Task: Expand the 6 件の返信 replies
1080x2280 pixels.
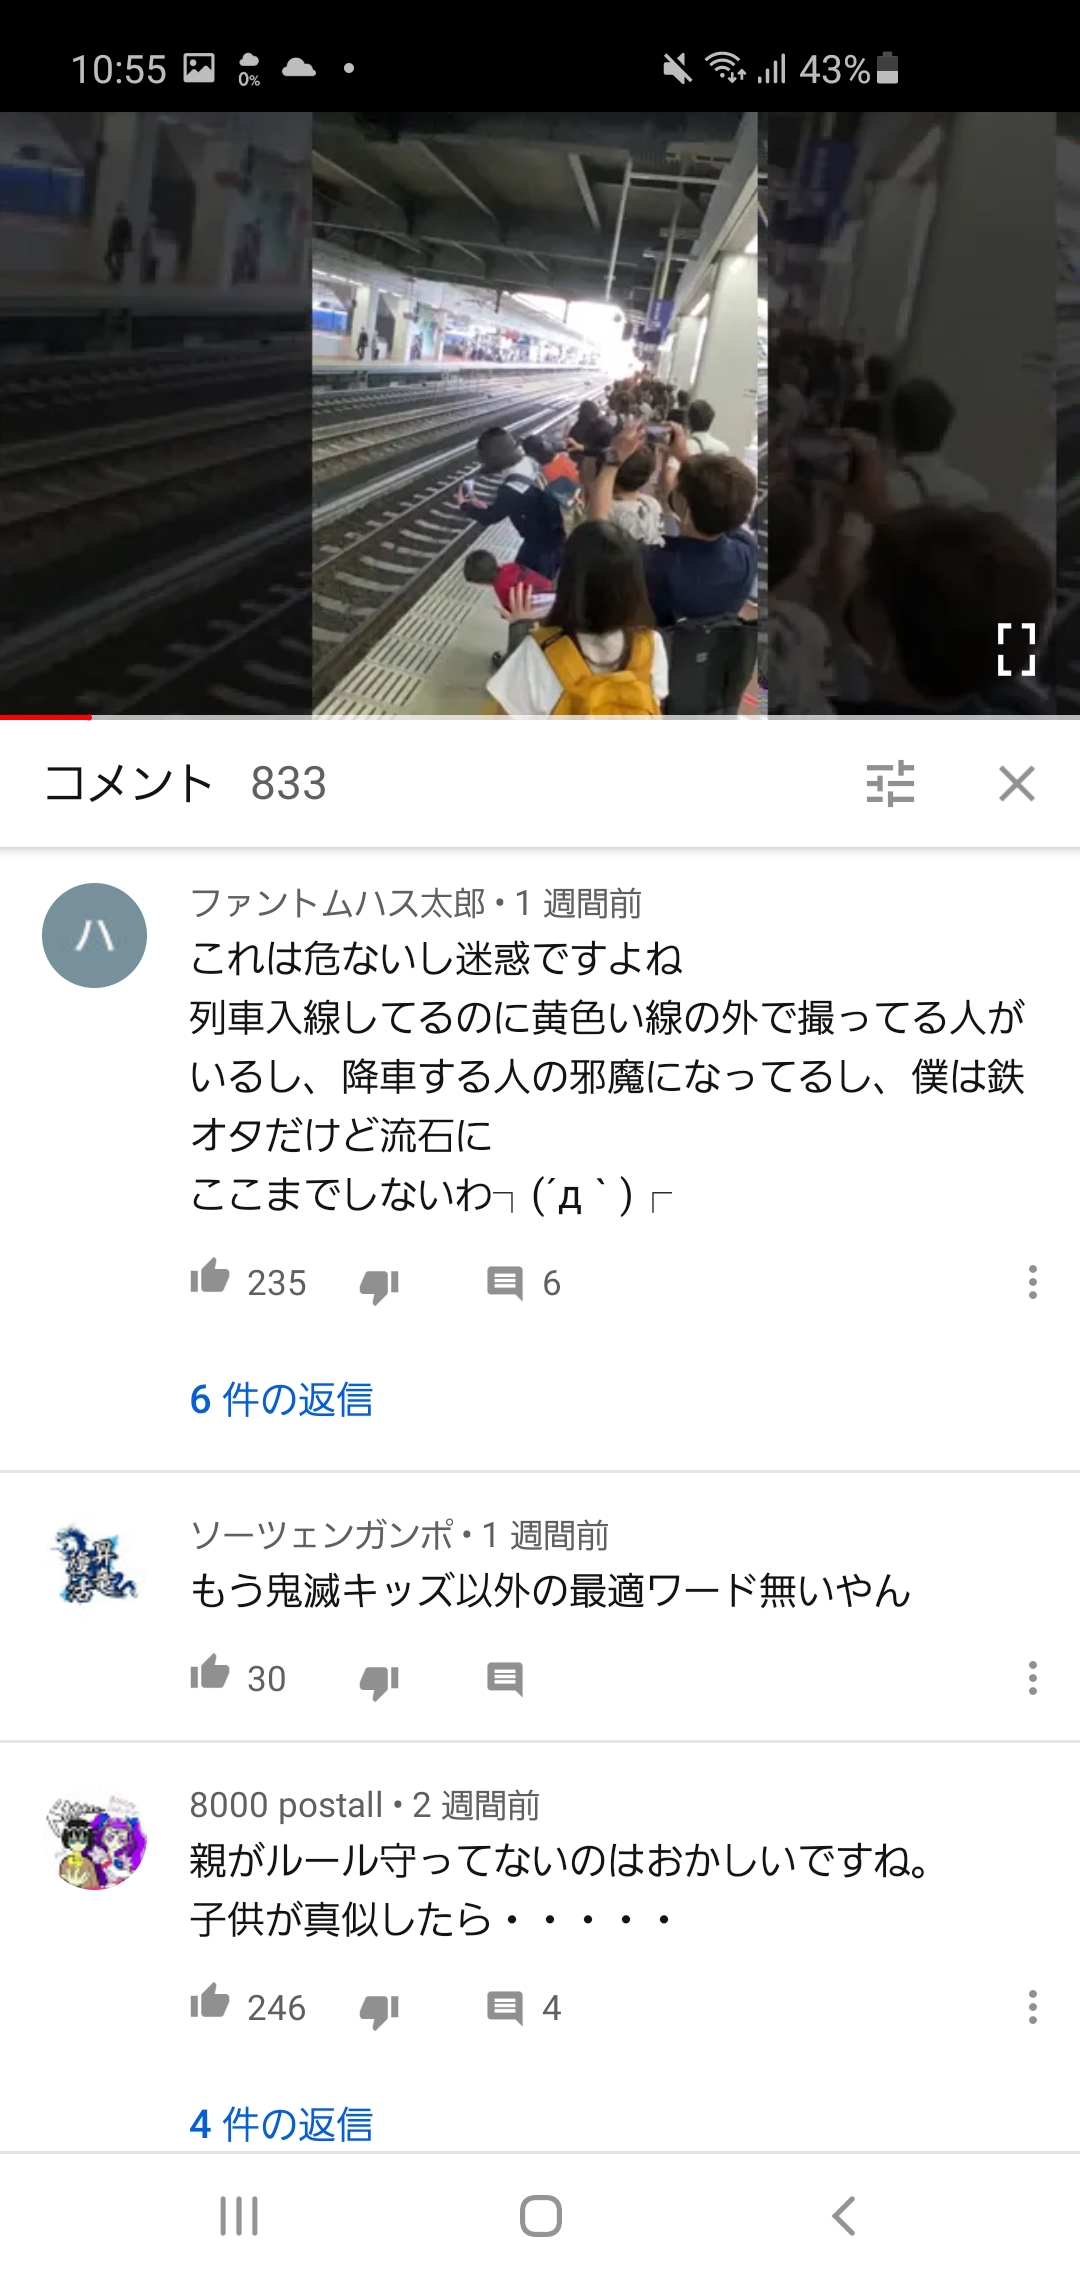Action: (x=281, y=1399)
